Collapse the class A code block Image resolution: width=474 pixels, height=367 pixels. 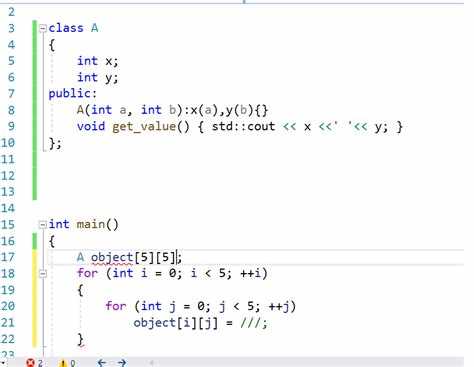click(43, 29)
